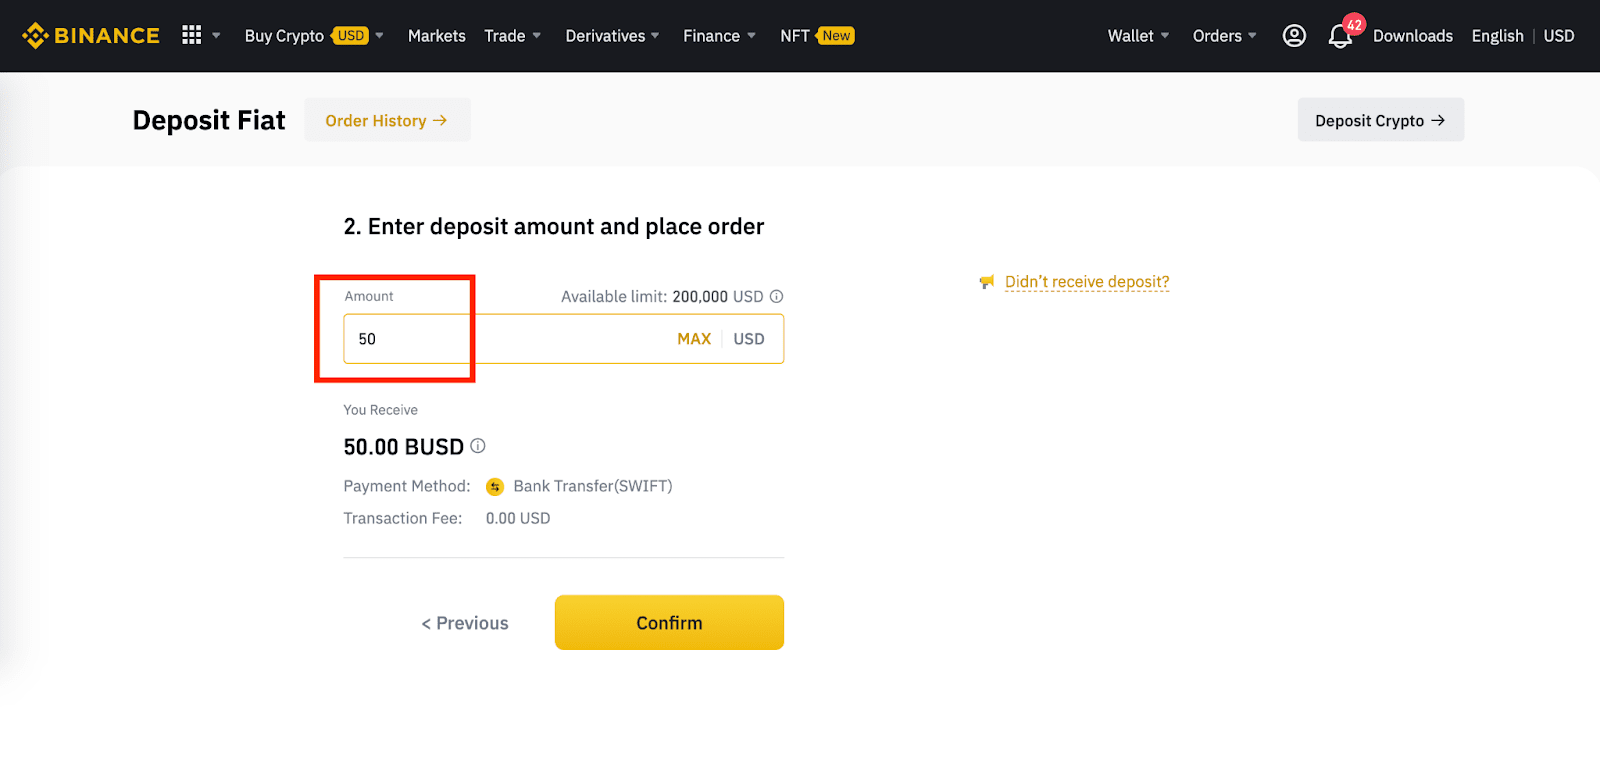View Order History
This screenshot has width=1600, height=764.
click(x=387, y=120)
